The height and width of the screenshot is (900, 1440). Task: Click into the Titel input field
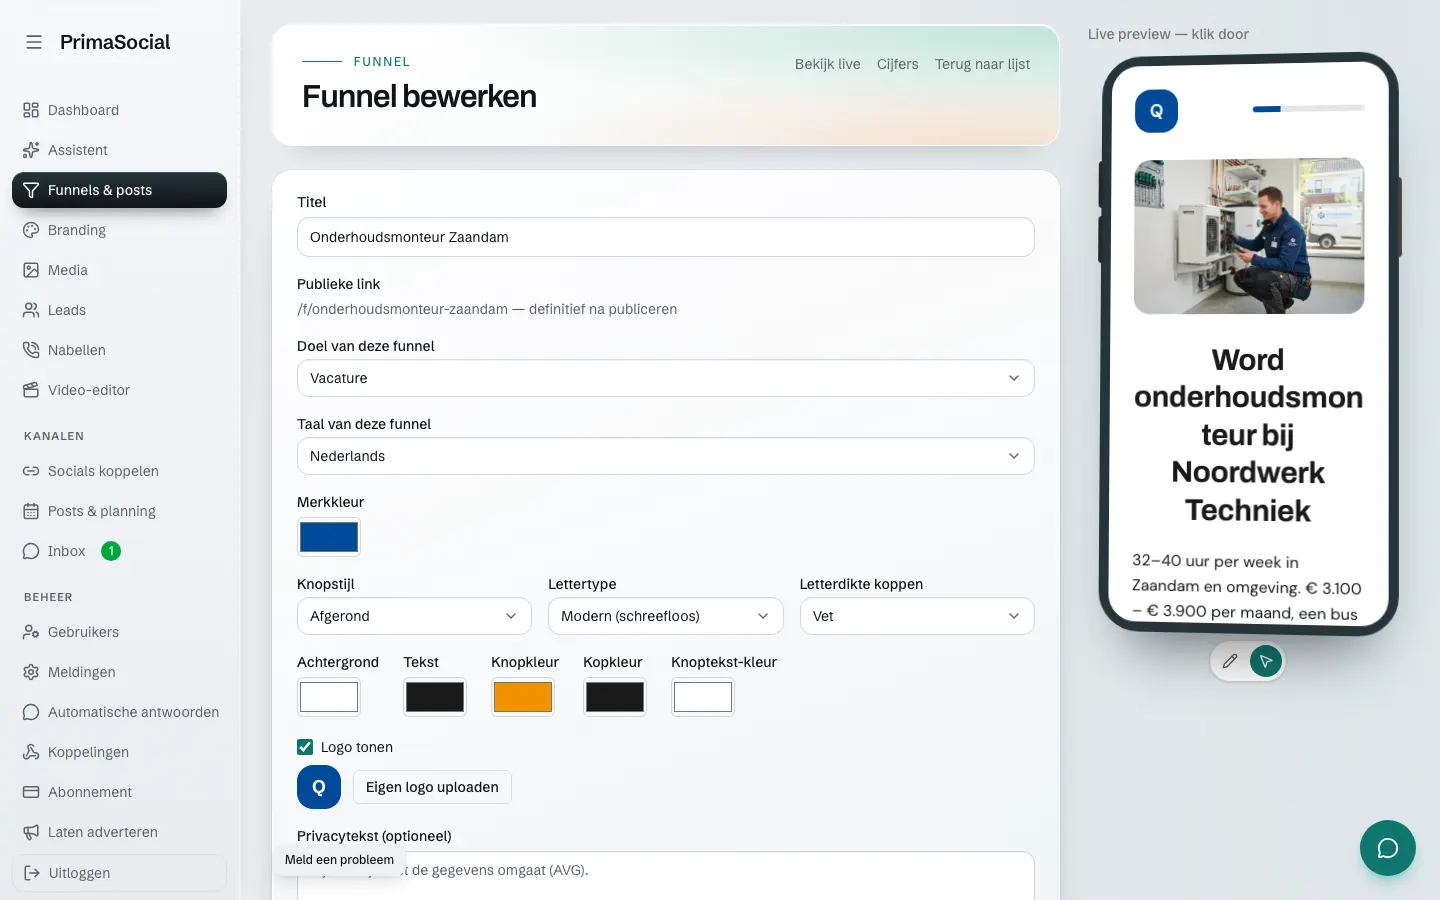click(x=666, y=237)
